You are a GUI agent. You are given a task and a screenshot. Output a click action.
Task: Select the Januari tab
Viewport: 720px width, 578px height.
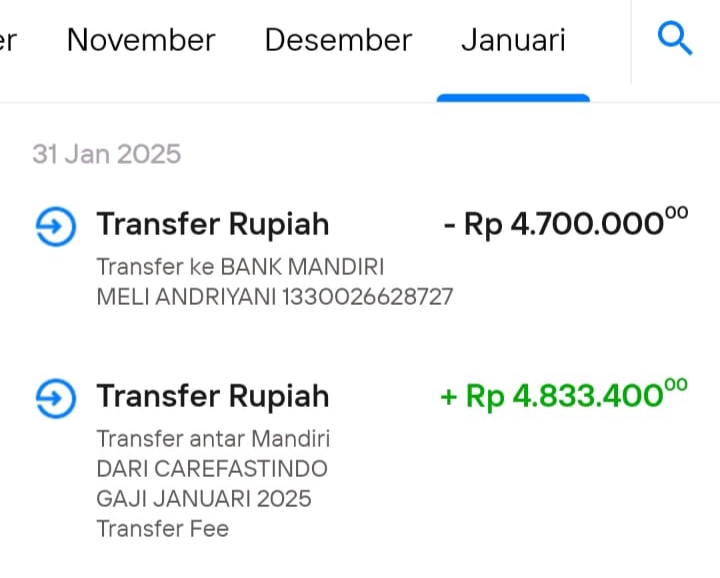coord(513,40)
